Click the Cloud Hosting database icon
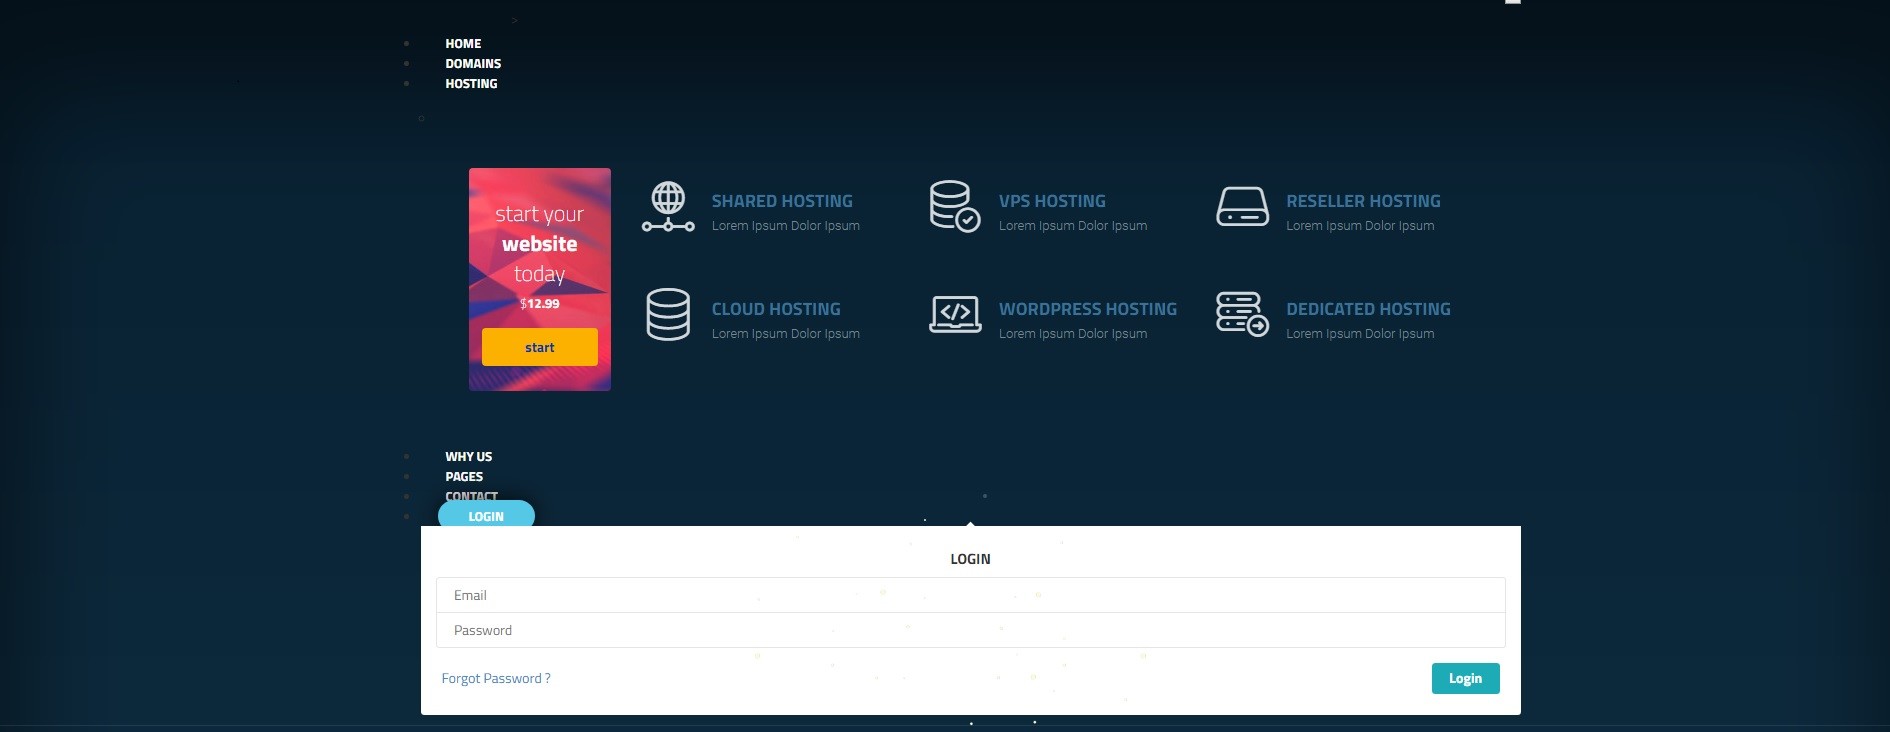This screenshot has height=732, width=1890. click(x=668, y=314)
